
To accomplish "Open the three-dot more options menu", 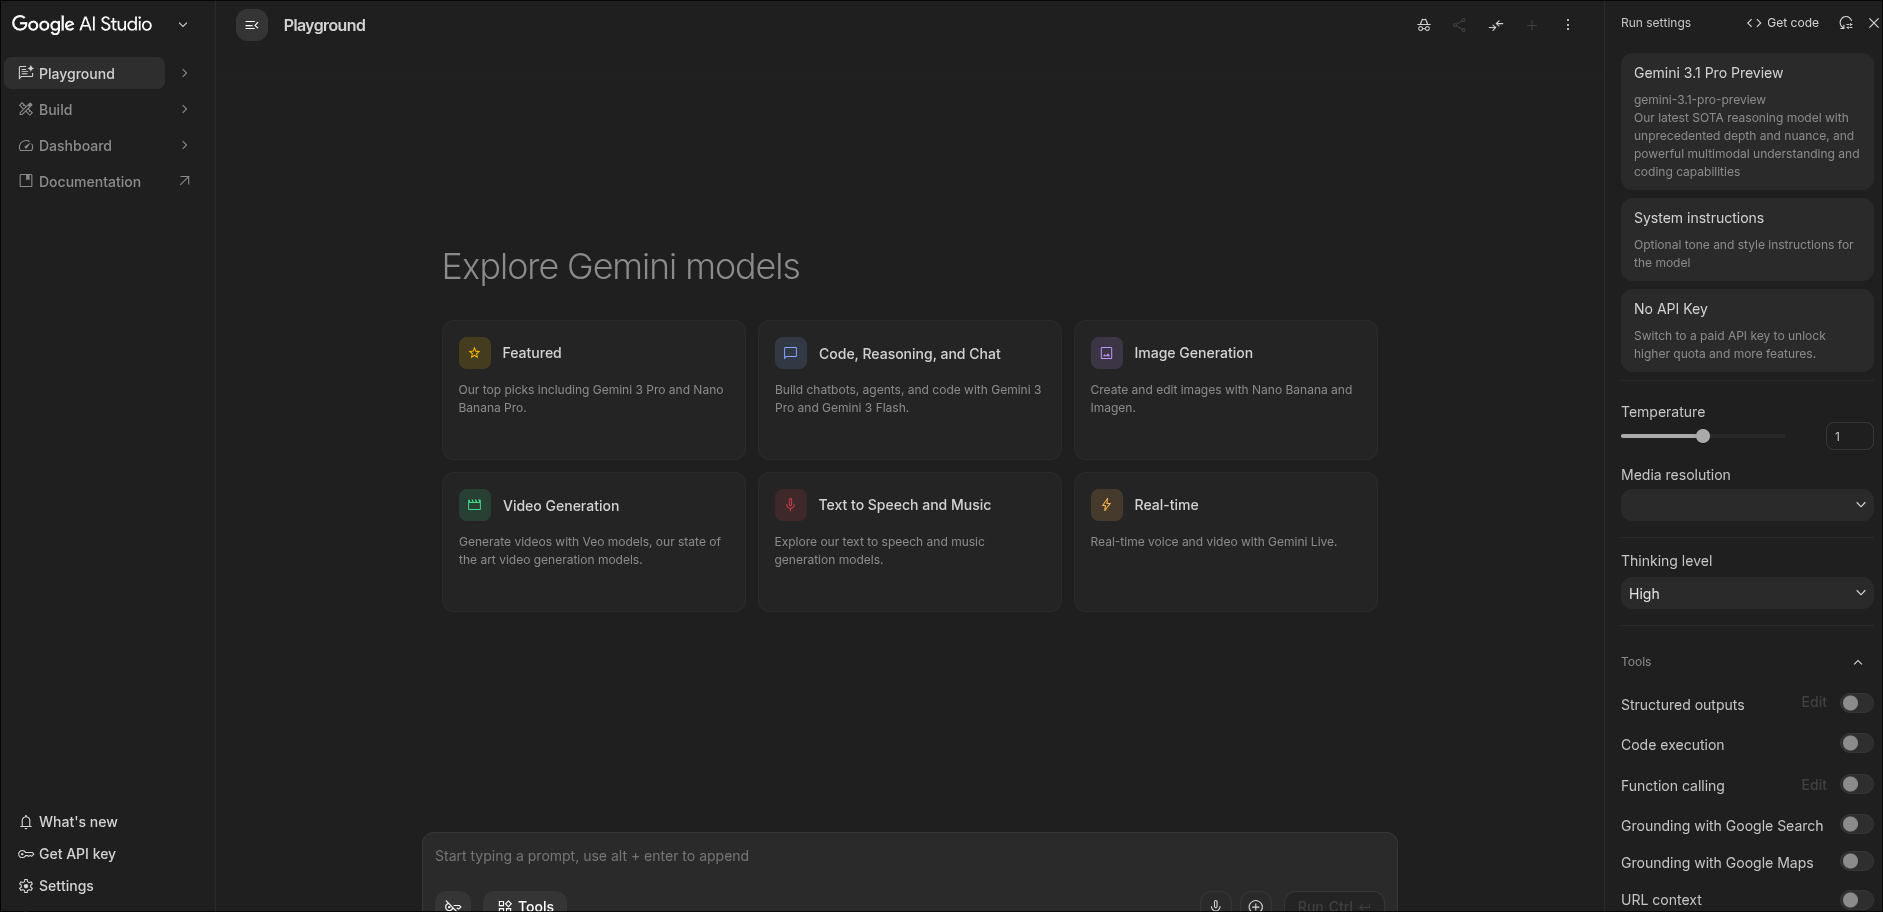I will 1567,25.
